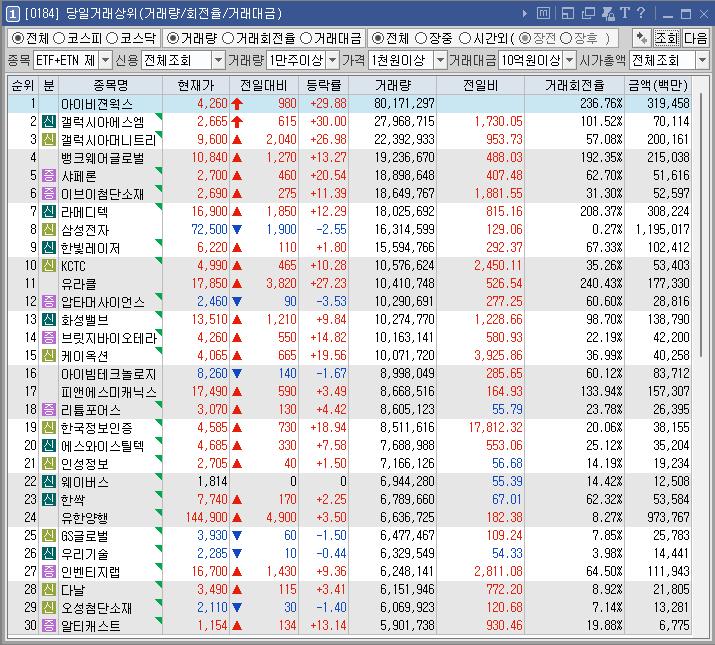The width and height of the screenshot is (715, 645).
Task: Select the 오성첨단소재 stock name
Action: coord(97,608)
